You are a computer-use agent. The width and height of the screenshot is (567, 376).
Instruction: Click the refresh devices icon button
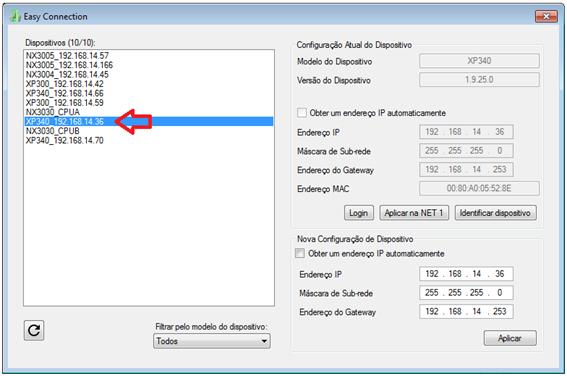[34, 330]
